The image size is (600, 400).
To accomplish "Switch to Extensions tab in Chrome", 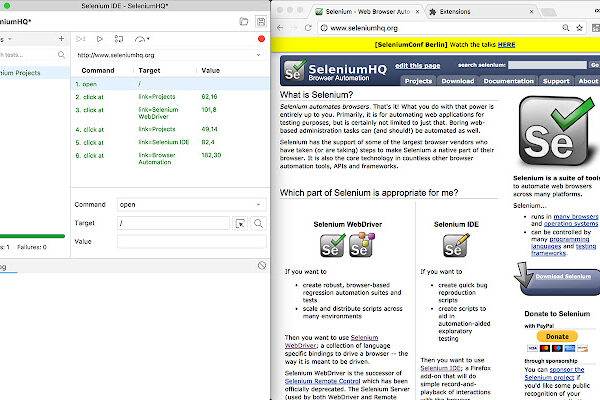I will 482,11.
